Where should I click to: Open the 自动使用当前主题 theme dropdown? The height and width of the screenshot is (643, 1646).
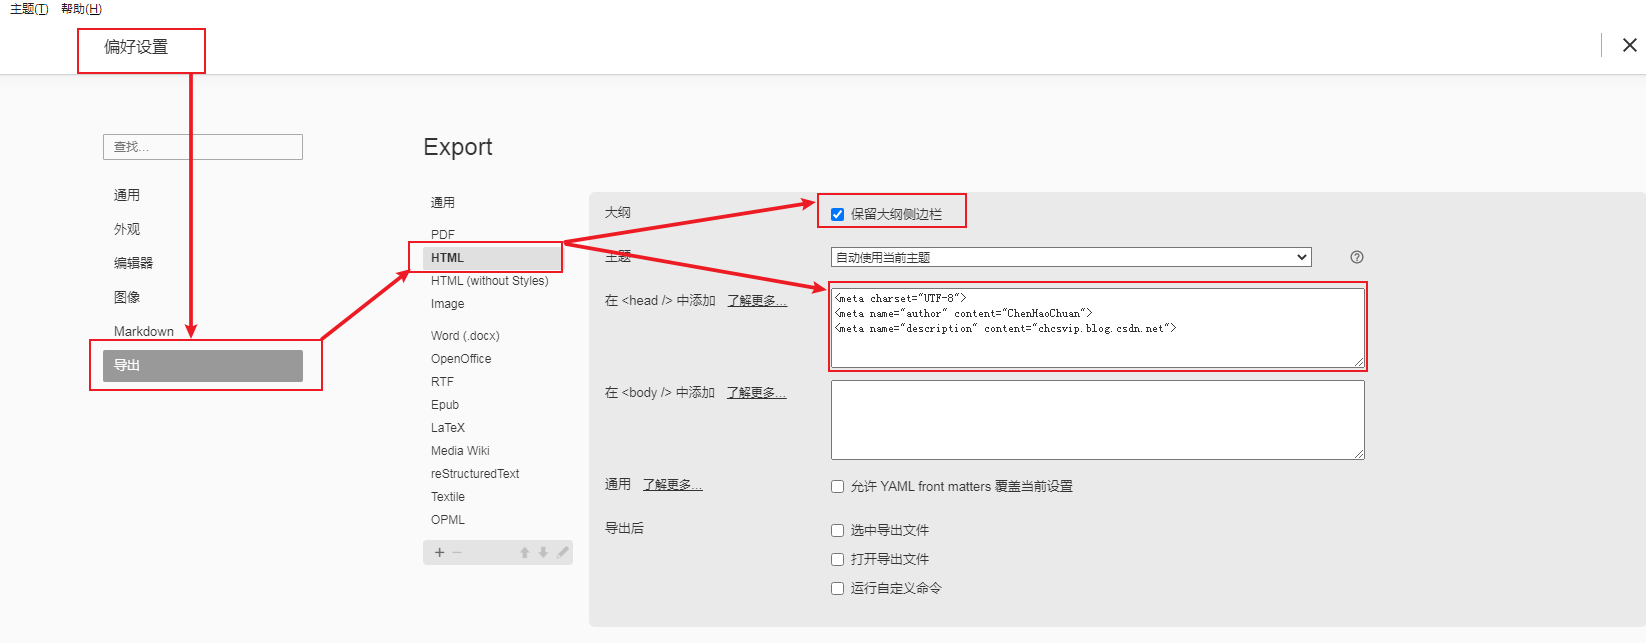[x=1071, y=257]
